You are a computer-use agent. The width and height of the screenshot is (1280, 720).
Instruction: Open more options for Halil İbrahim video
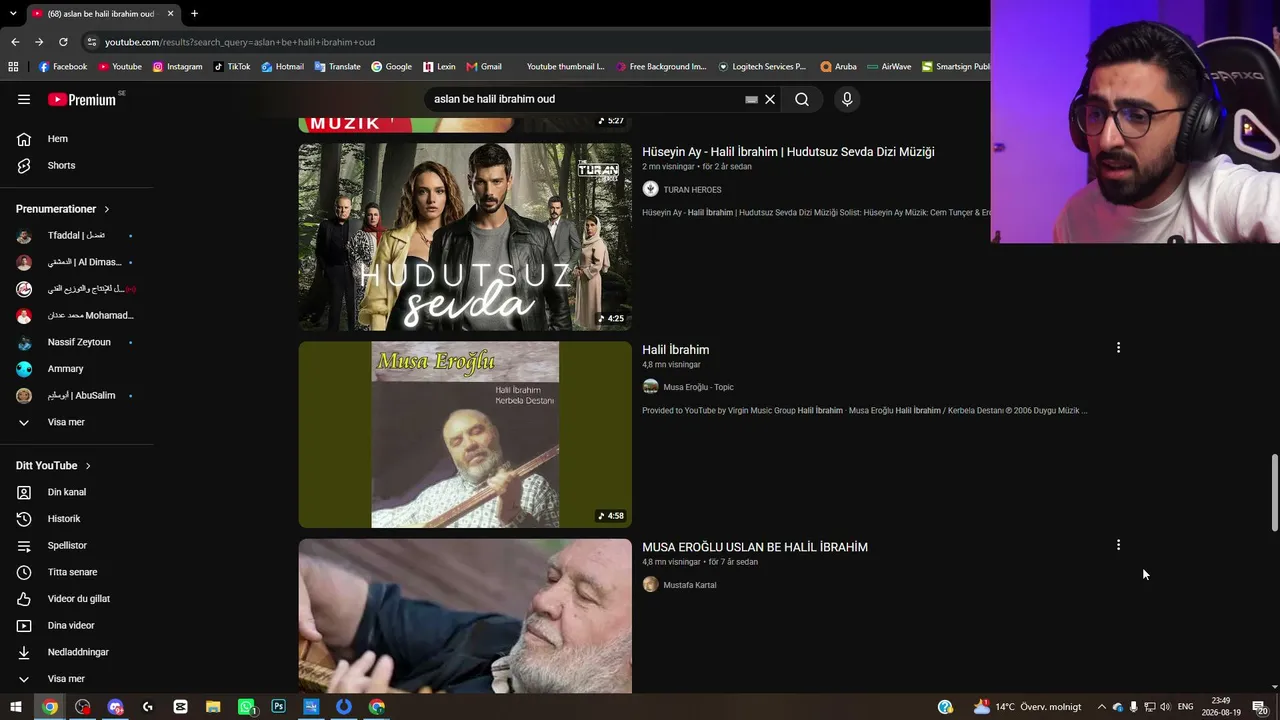(1118, 348)
